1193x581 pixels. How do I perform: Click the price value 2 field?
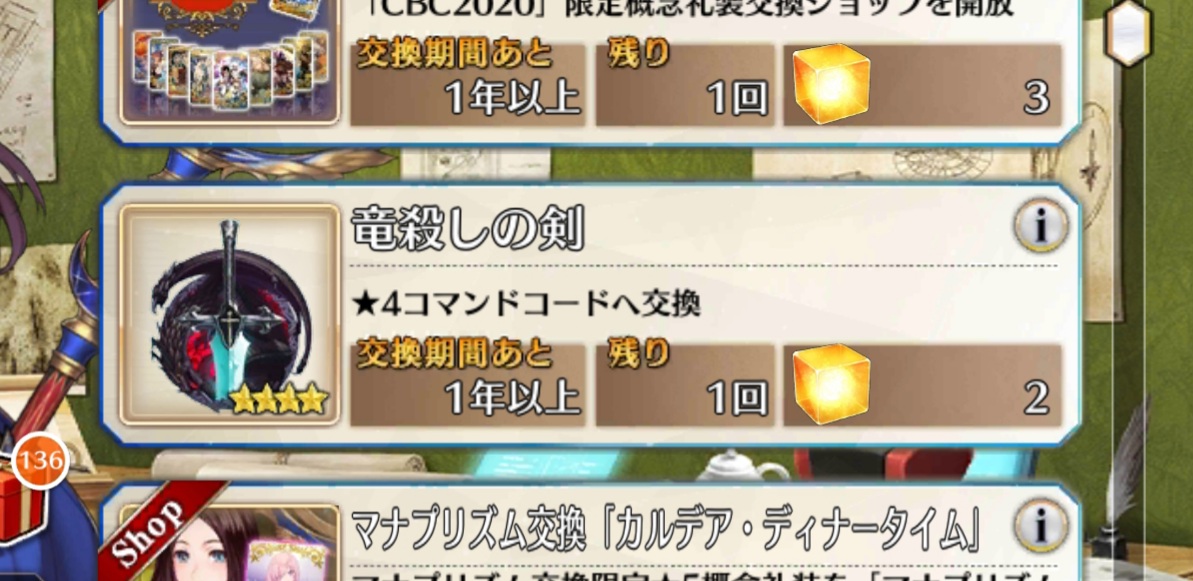point(923,385)
